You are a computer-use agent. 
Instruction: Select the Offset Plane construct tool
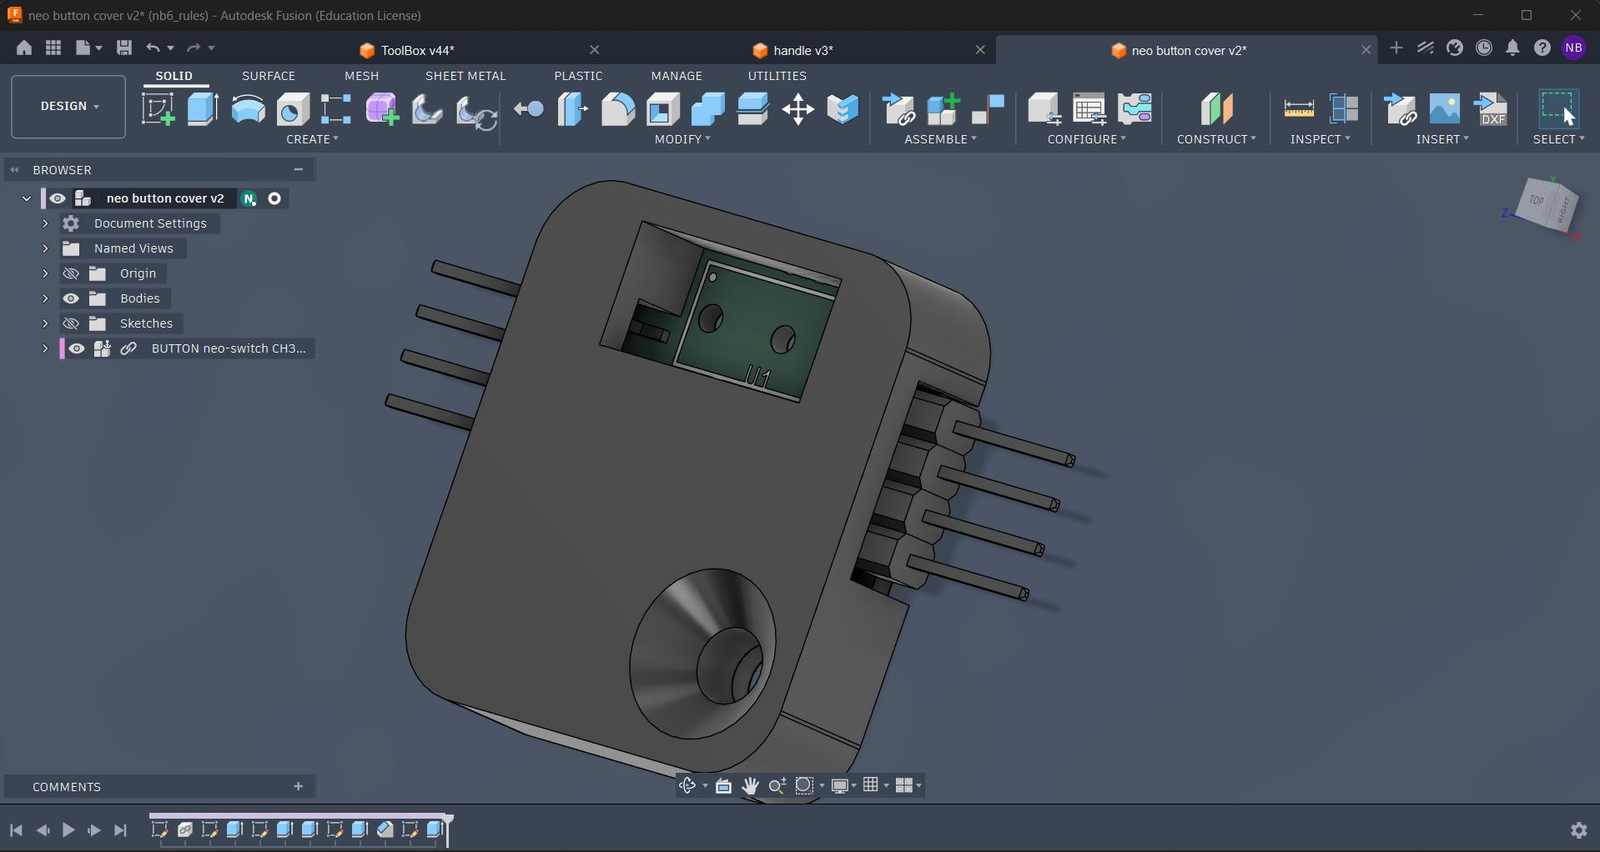(x=1216, y=109)
